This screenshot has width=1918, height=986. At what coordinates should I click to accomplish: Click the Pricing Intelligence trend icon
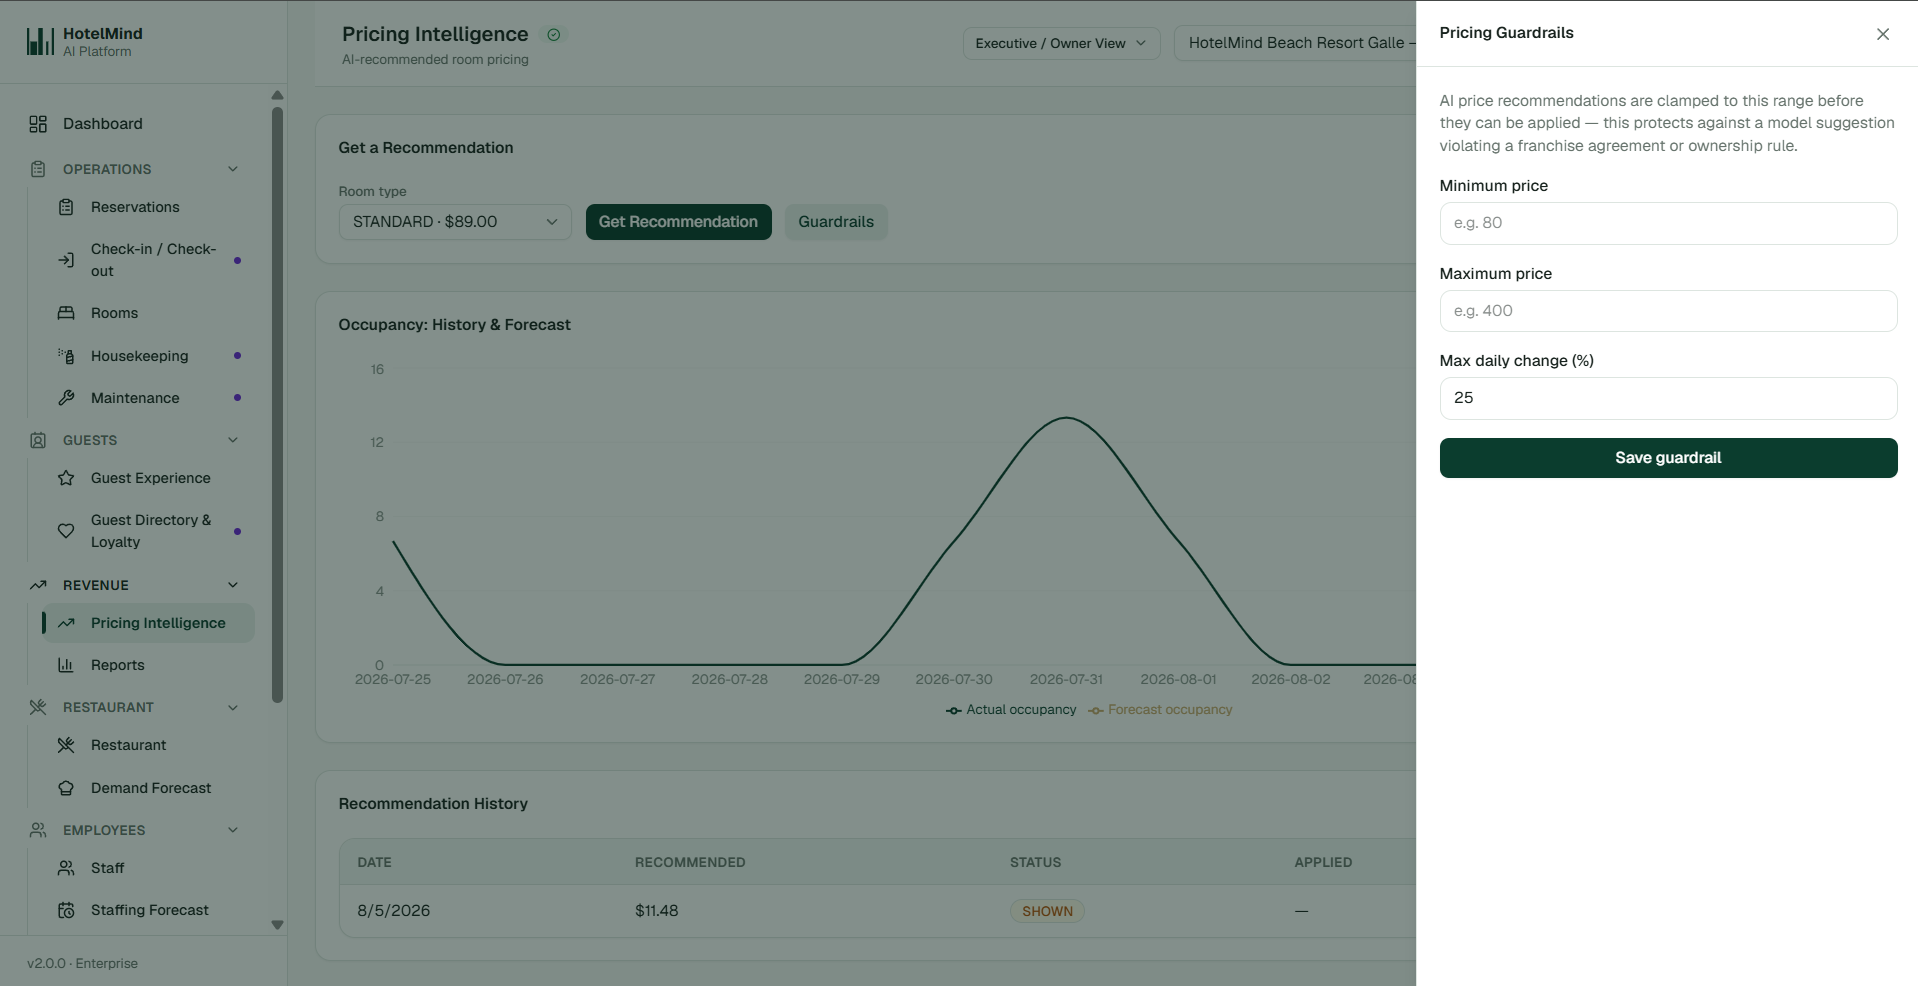(66, 623)
